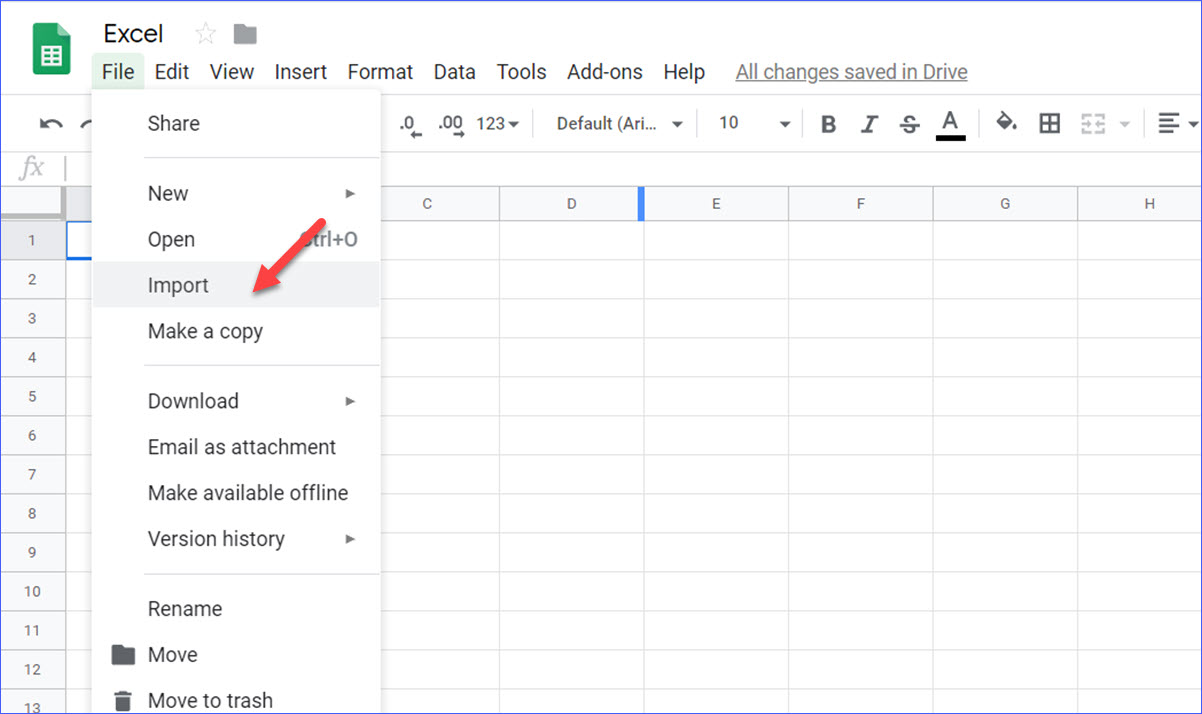Viewport: 1202px width, 714px height.
Task: Open the fill color tool
Action: tap(1006, 123)
